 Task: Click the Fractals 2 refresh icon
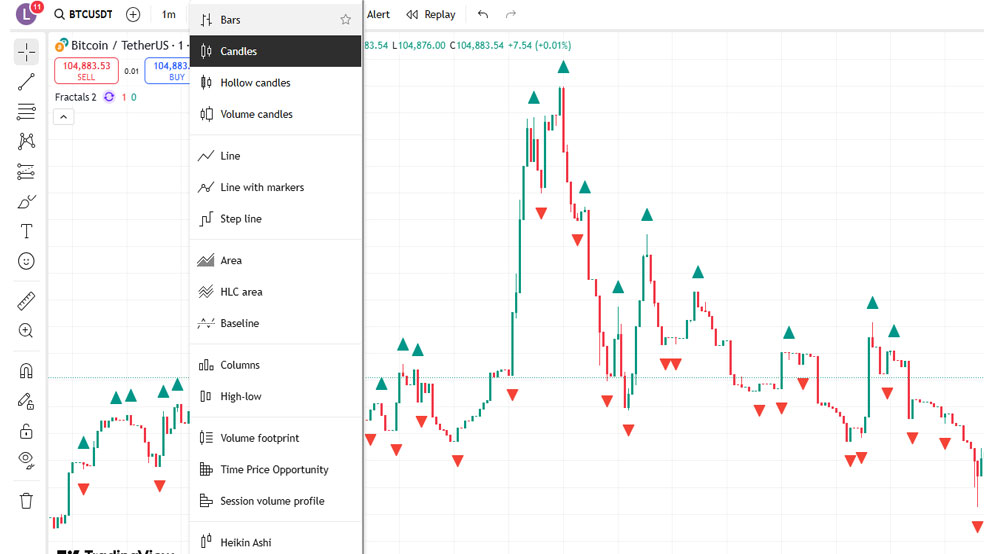point(109,97)
